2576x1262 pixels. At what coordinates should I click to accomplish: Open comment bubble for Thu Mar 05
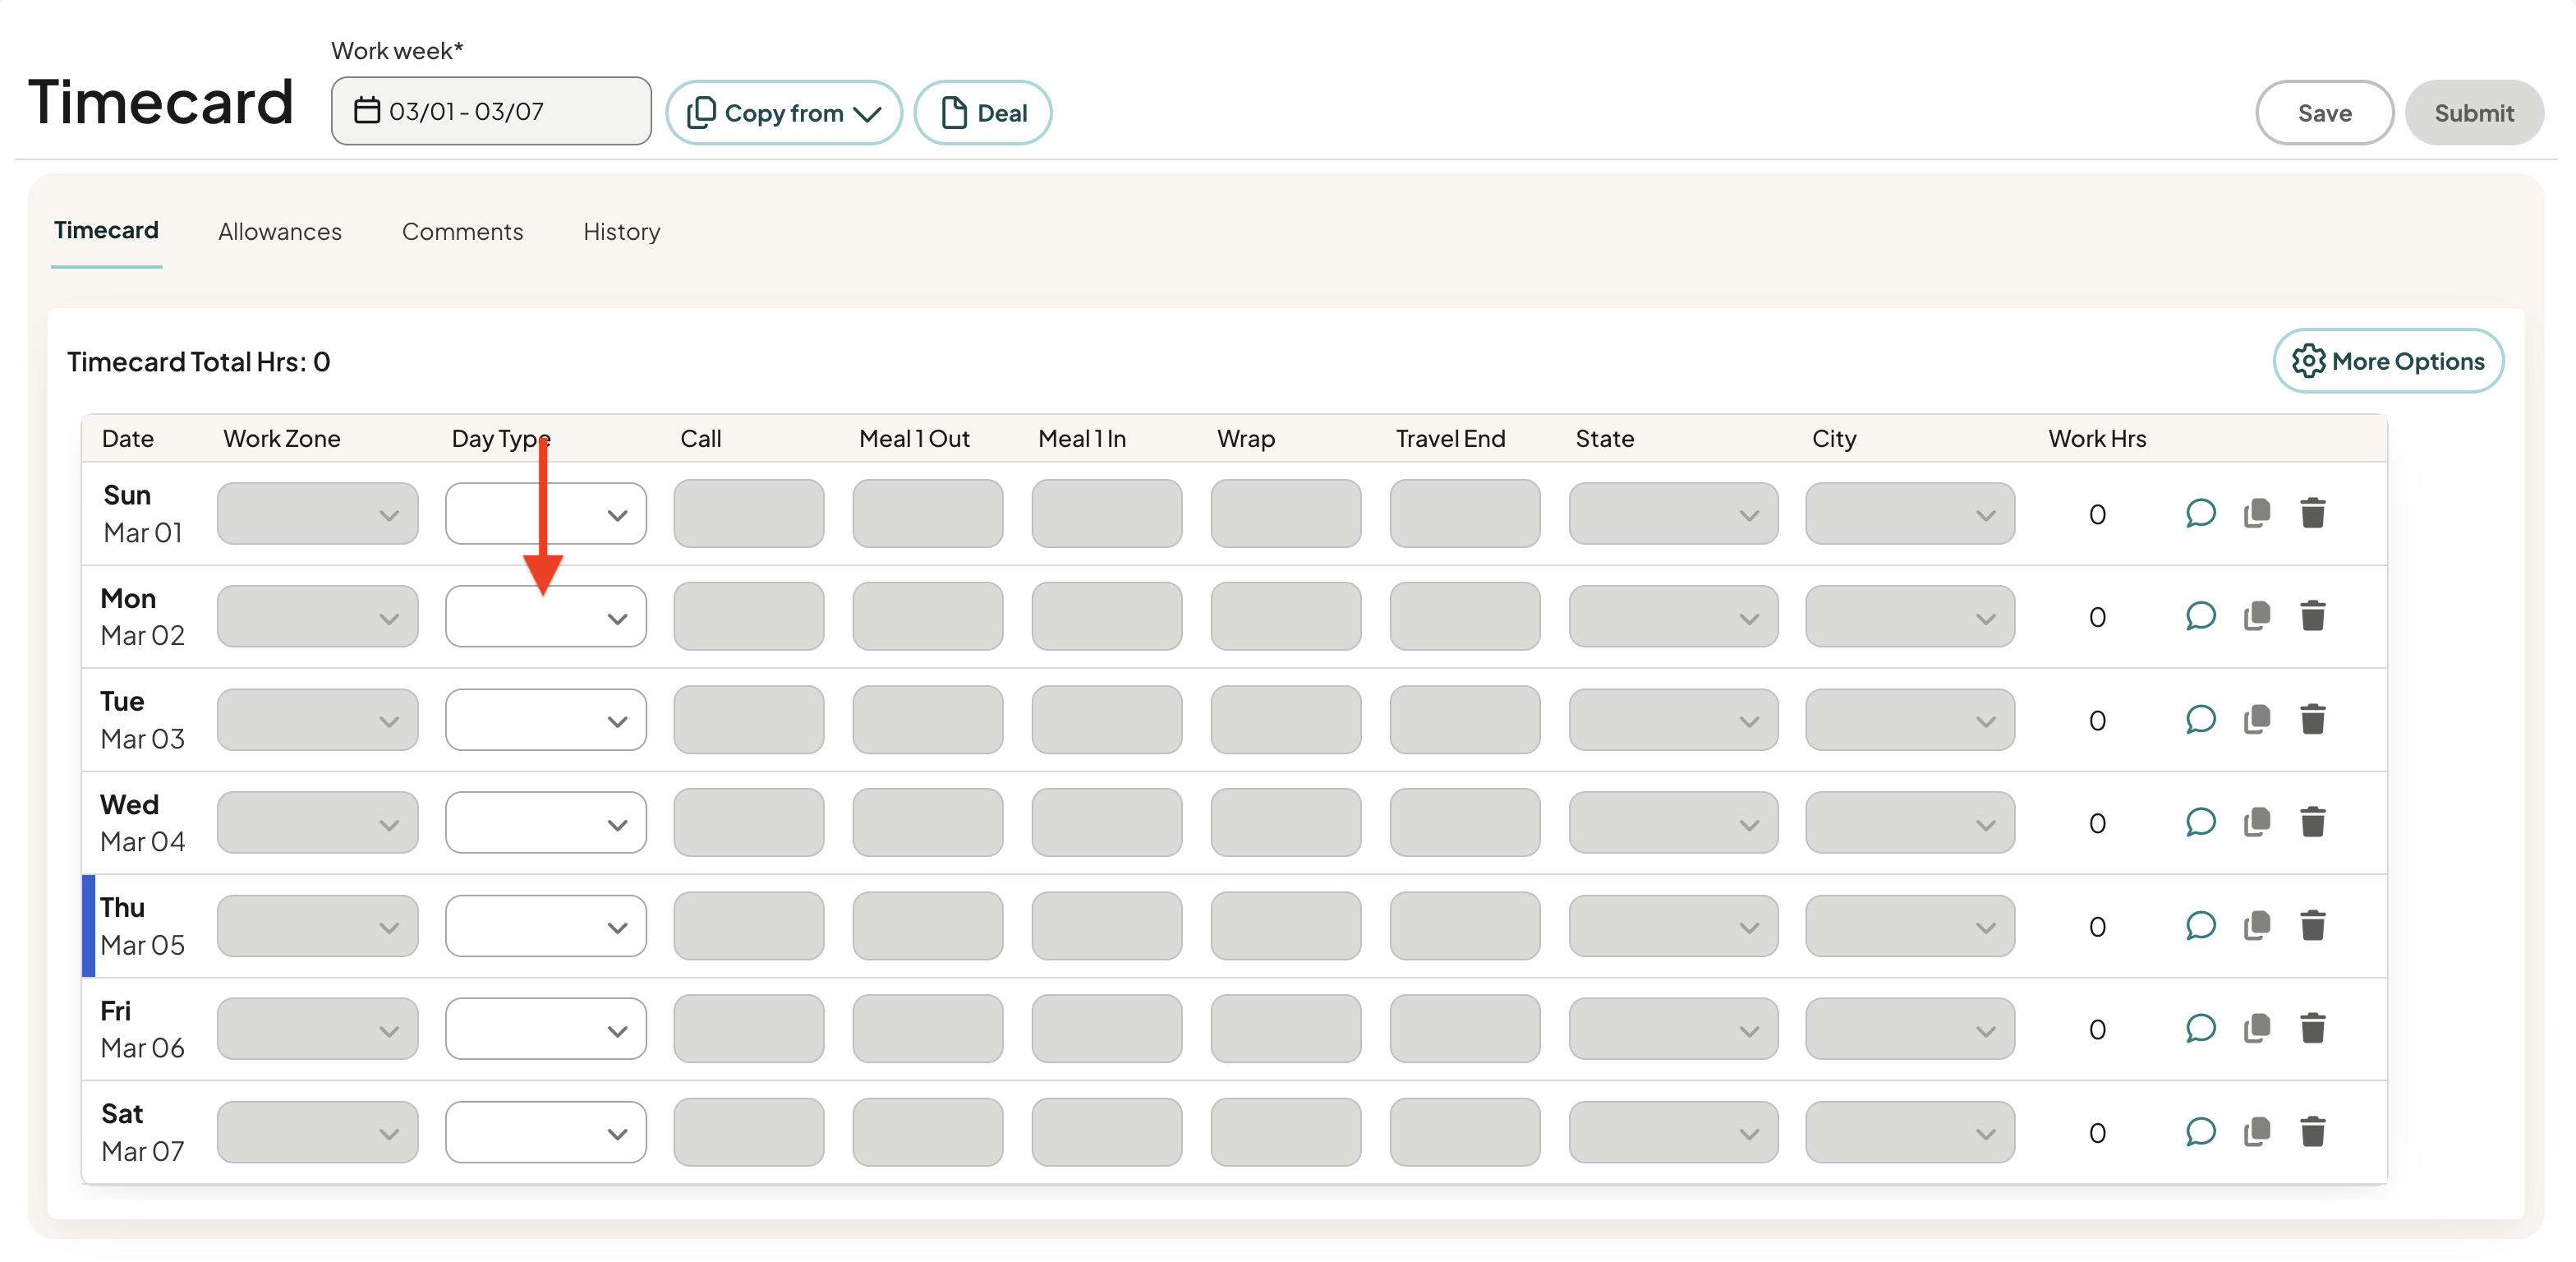(2200, 926)
